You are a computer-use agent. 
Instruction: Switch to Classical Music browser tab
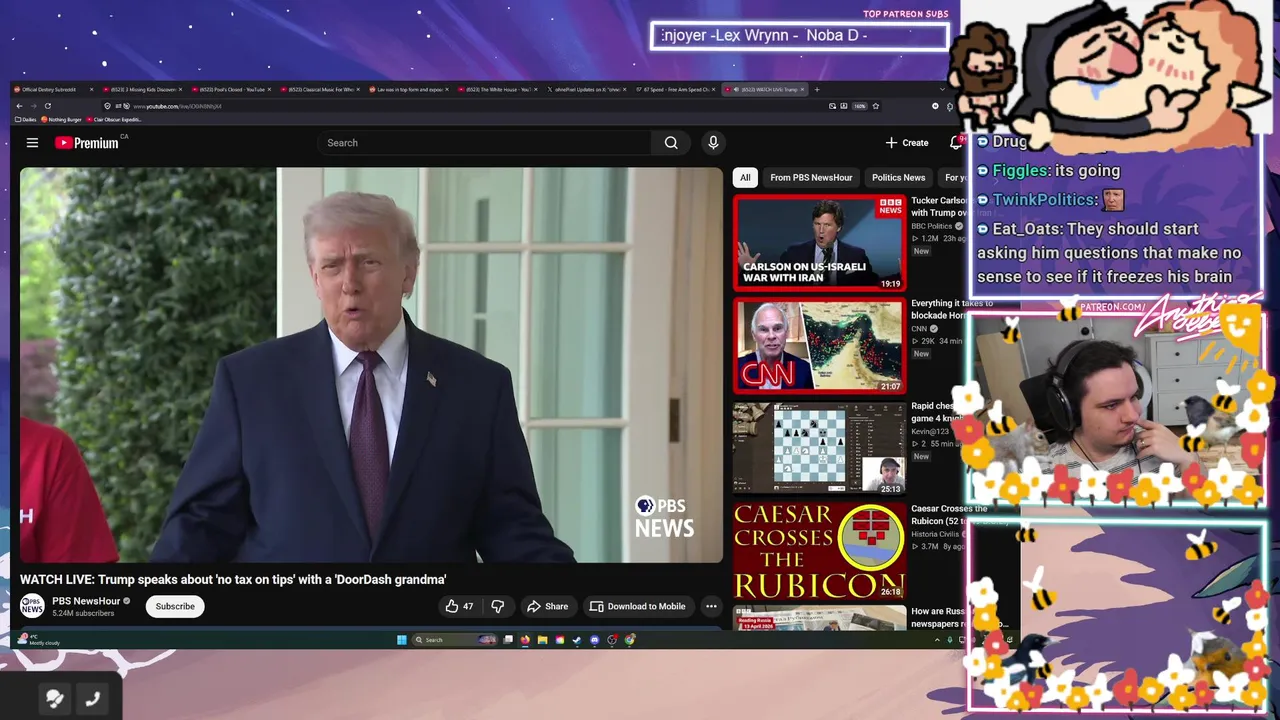[320, 89]
